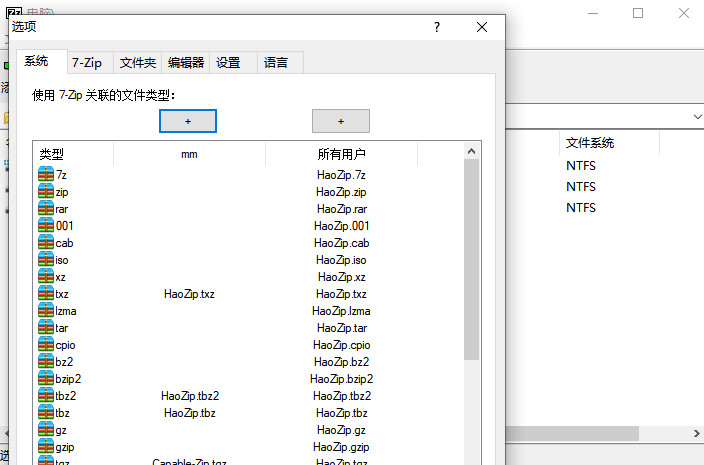Screen dimensions: 704x465
Task: Click the 001 file type icon
Action: (46, 225)
